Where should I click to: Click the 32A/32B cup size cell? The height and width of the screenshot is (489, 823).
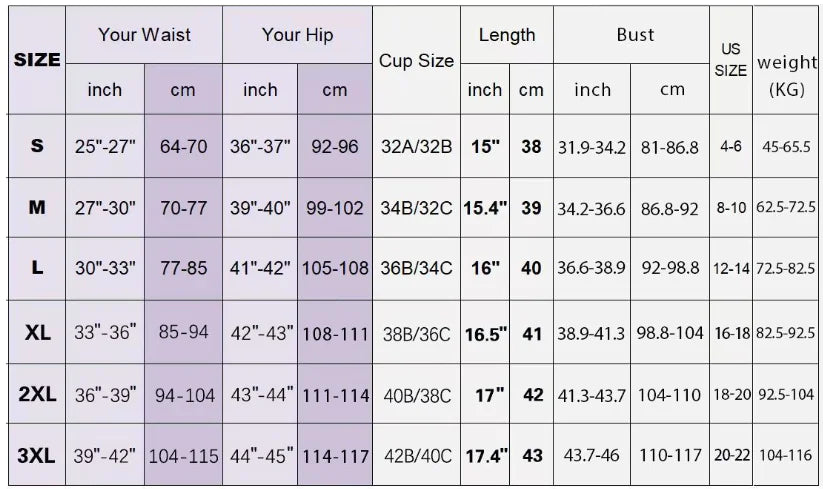(416, 147)
